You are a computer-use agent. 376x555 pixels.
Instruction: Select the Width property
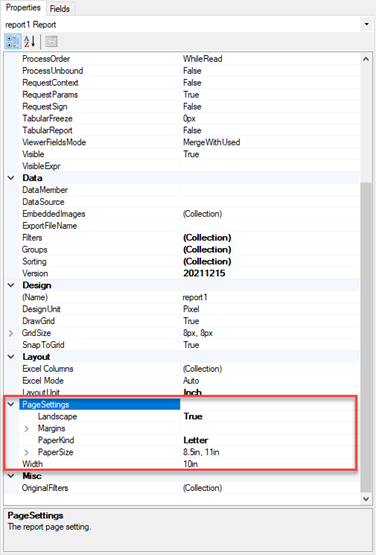[33, 464]
